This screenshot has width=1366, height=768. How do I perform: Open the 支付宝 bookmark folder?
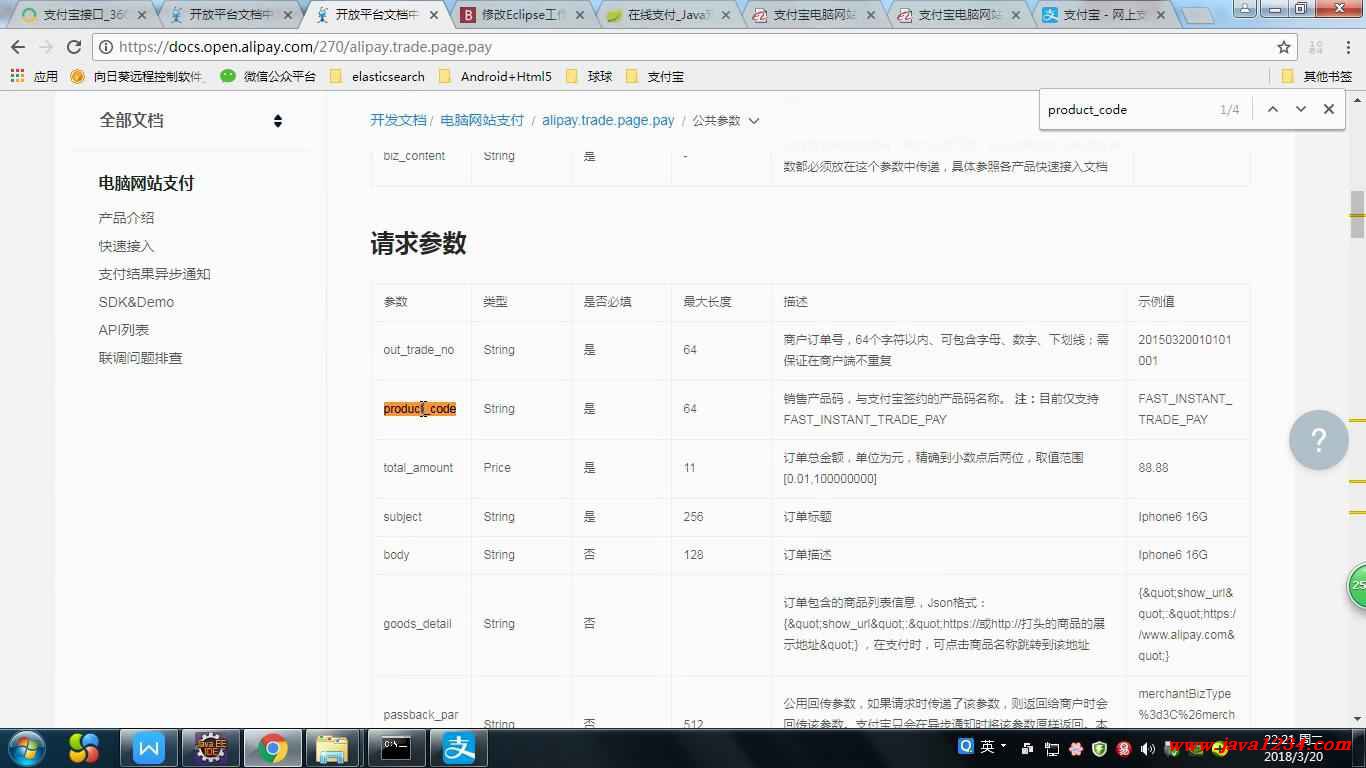coord(655,76)
